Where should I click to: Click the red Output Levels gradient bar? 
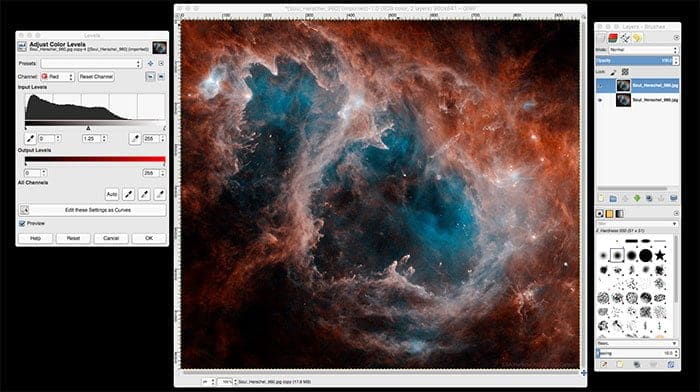coord(95,159)
